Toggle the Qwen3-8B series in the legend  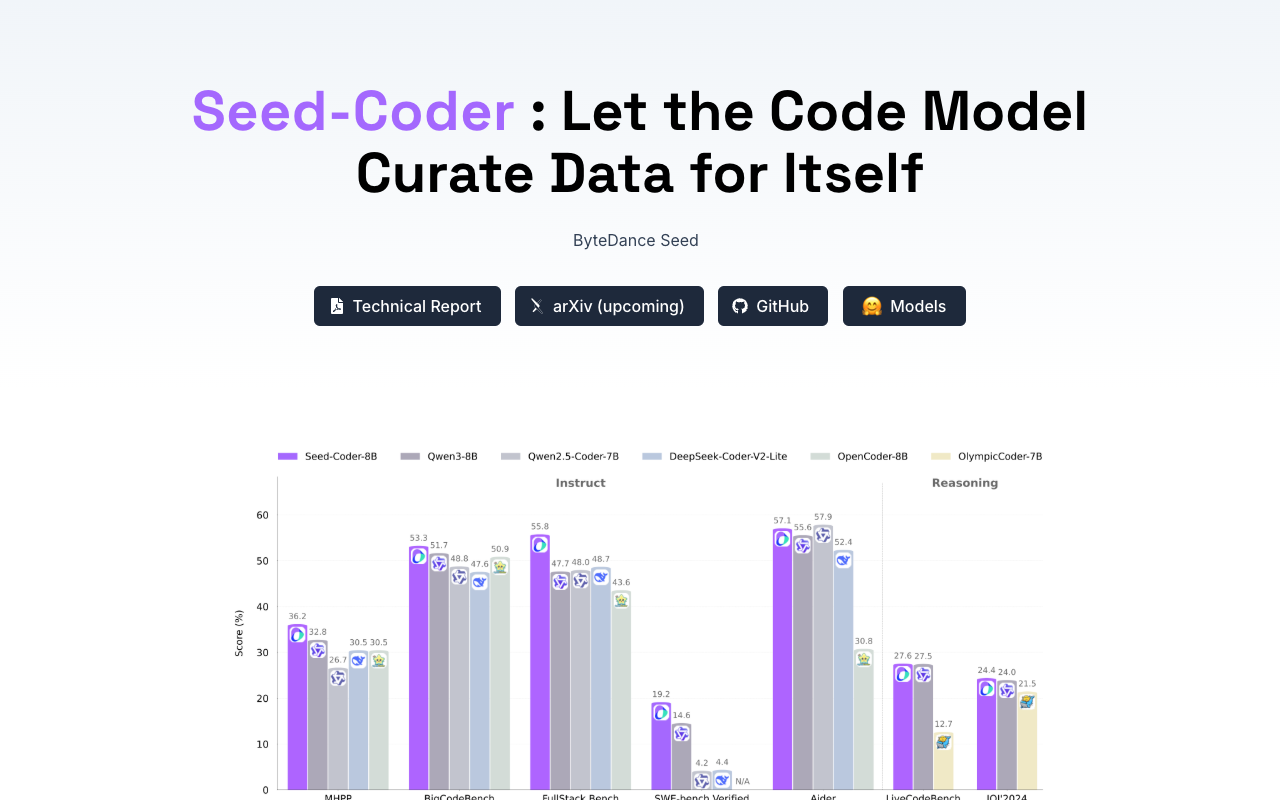tap(439, 456)
